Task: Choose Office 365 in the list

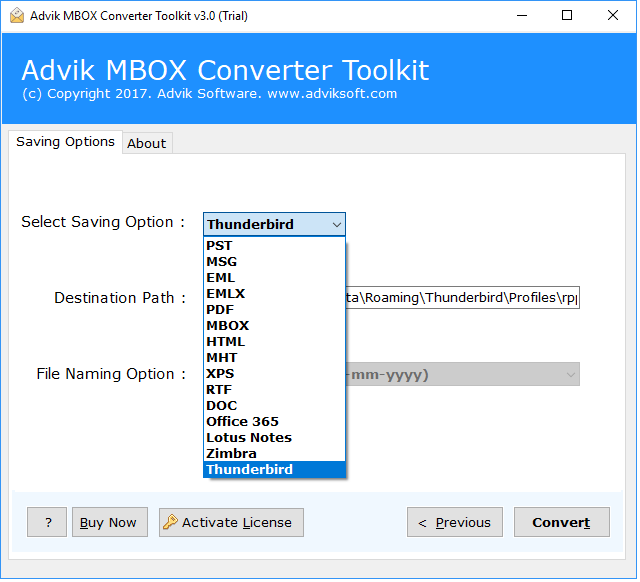Action: 276,423
